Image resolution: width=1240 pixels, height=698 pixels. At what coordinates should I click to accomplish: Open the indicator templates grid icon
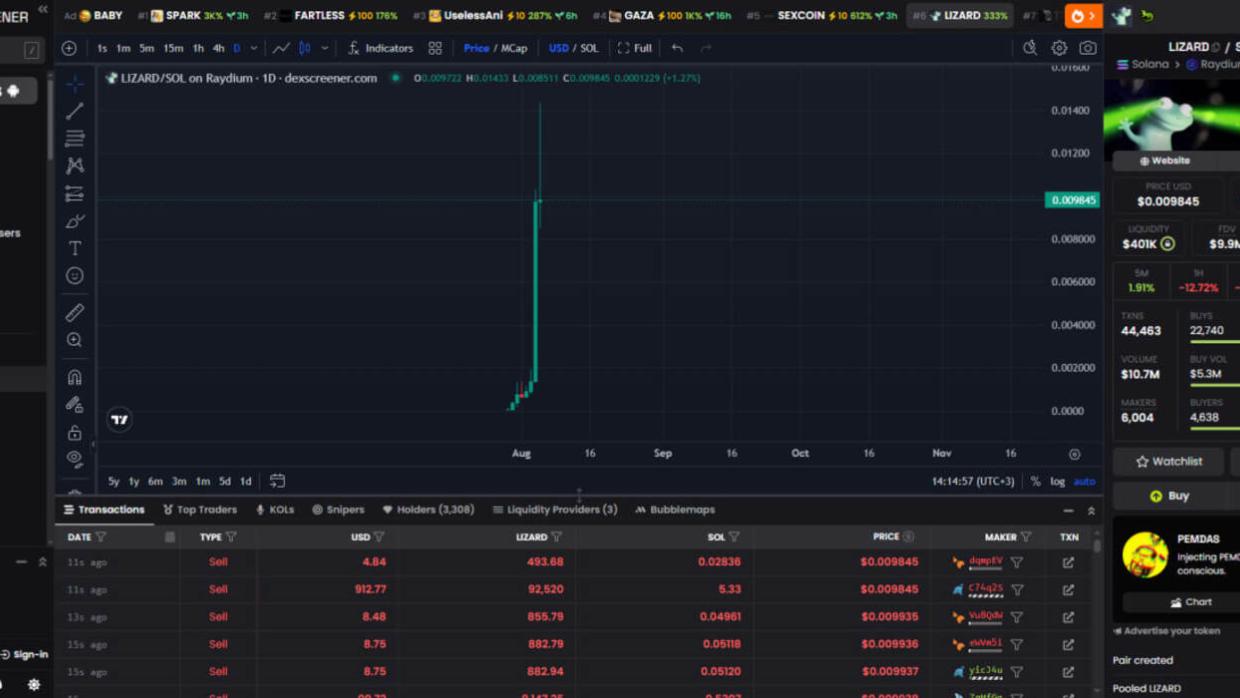tap(435, 48)
